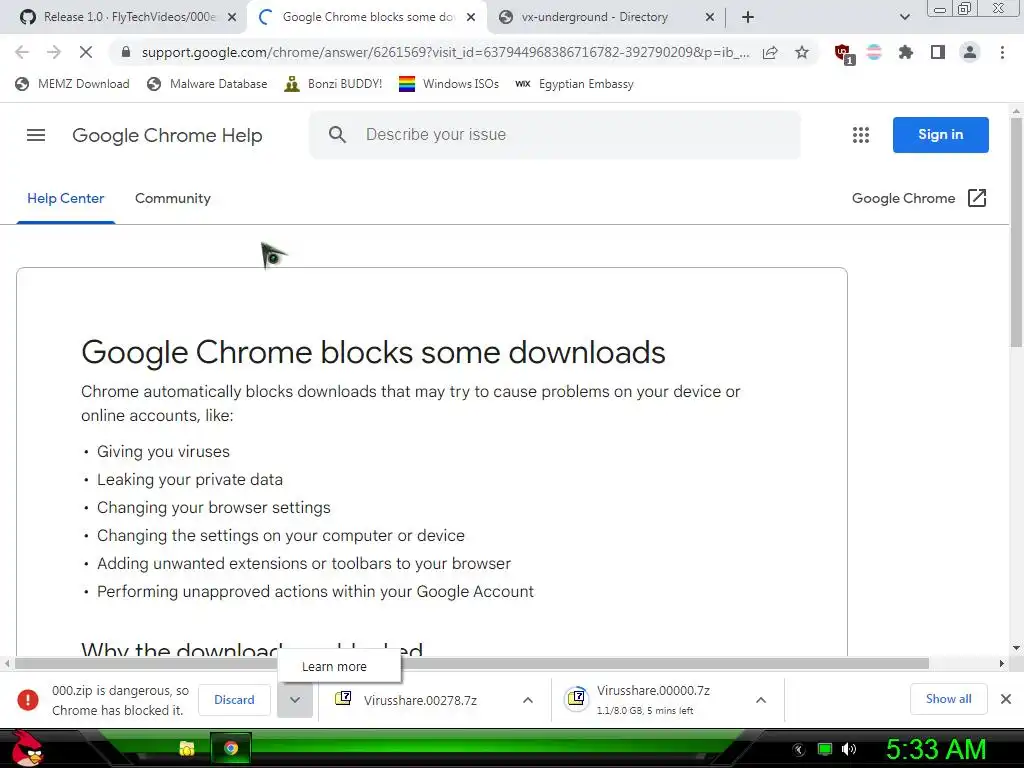
Task: Open the Google Chrome Help hamburger menu
Action: point(36,135)
